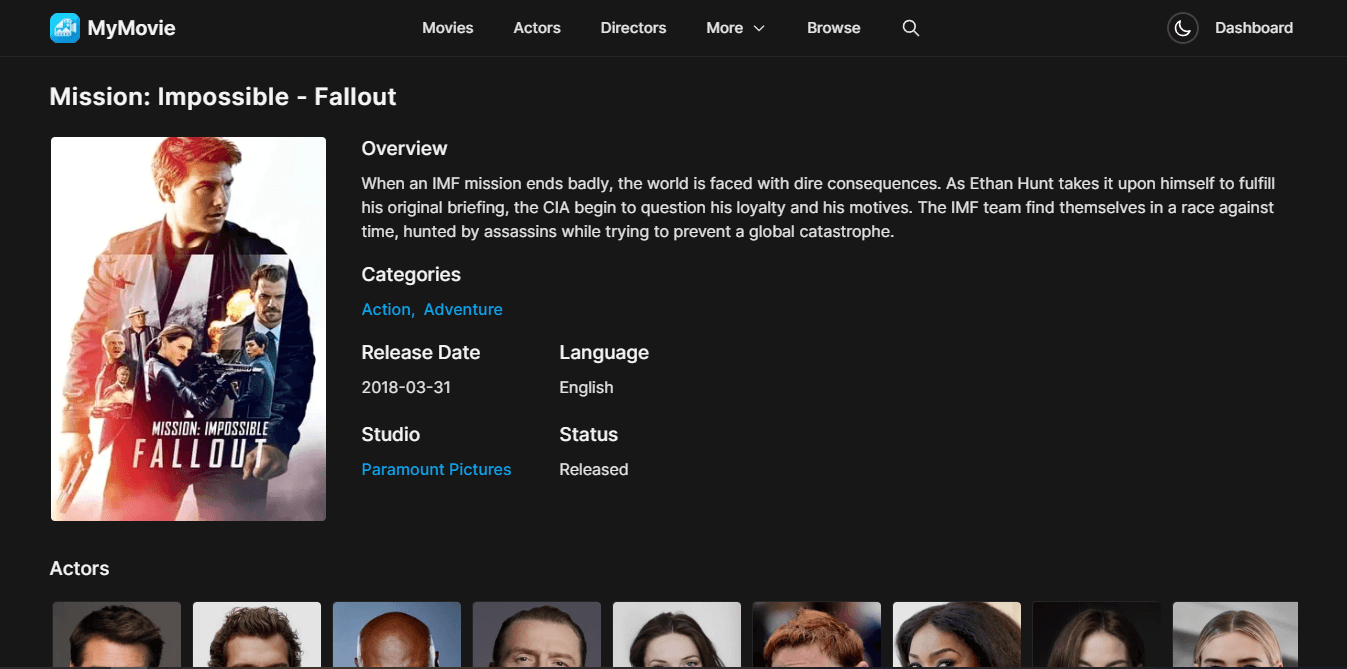Click the chevron next to More

tap(759, 28)
